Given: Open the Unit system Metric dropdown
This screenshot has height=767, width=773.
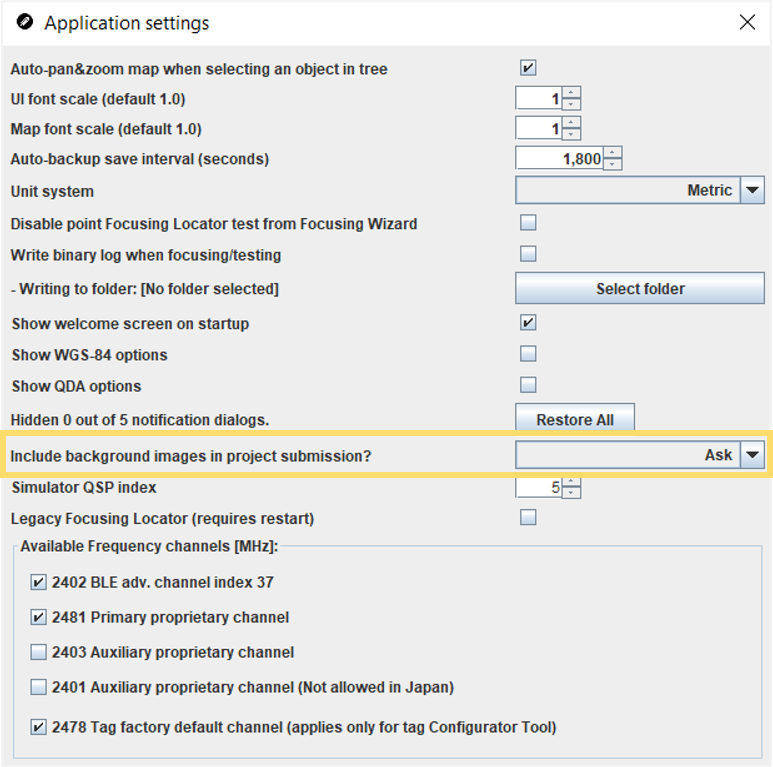Looking at the screenshot, I should click(x=640, y=190).
